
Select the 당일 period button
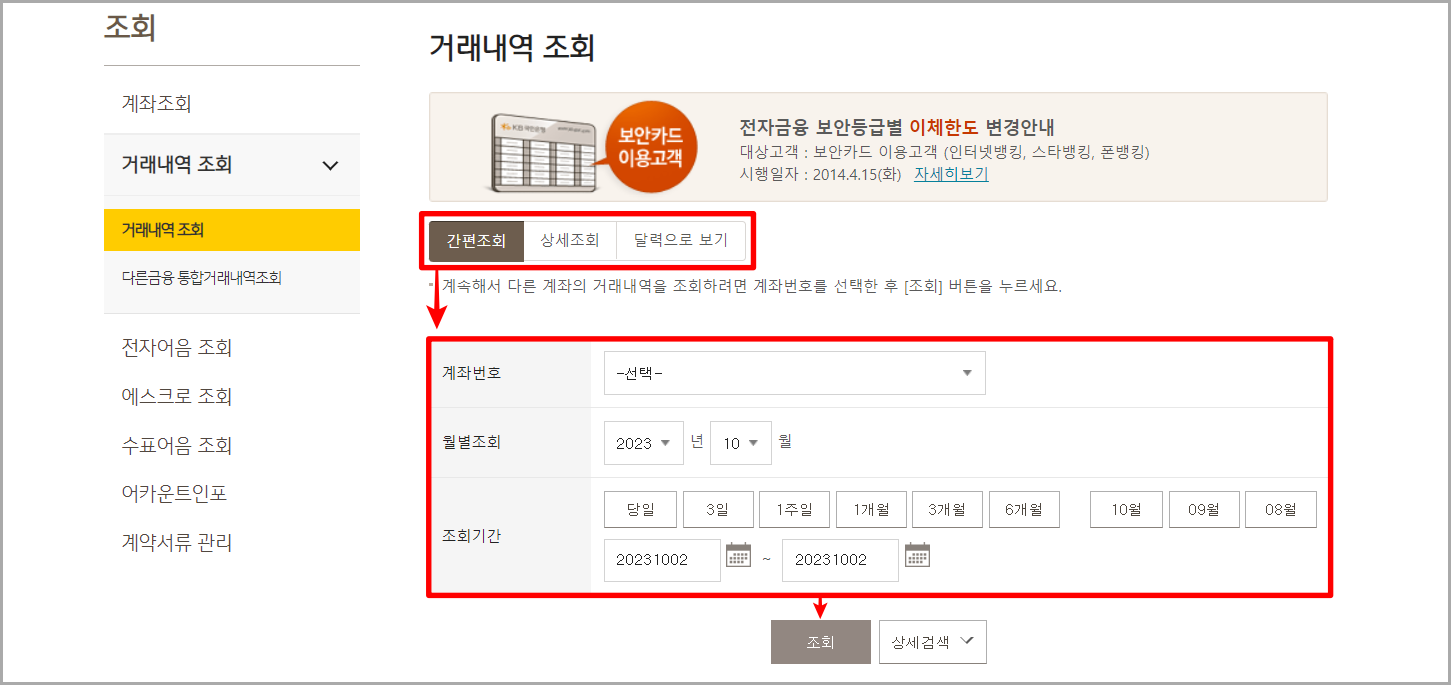coord(639,508)
